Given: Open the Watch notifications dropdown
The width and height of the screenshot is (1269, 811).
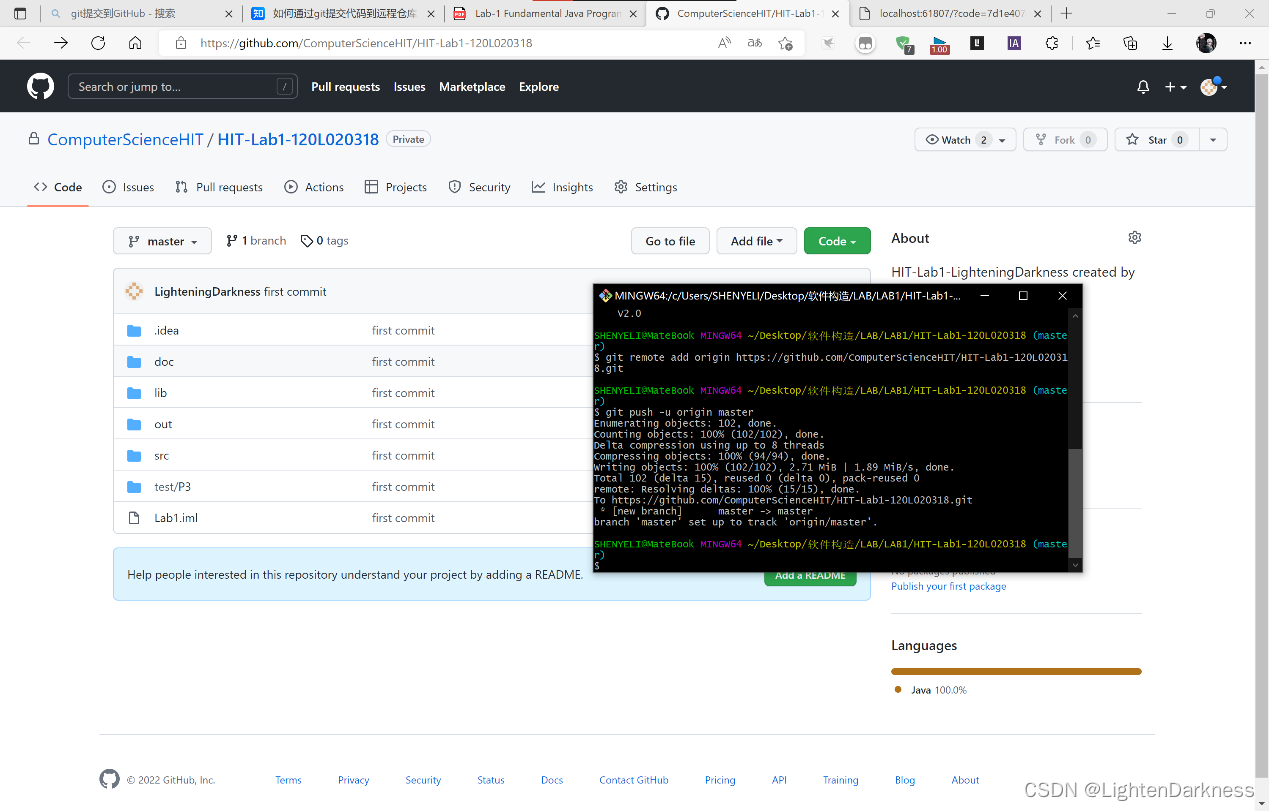Looking at the screenshot, I should 965,140.
